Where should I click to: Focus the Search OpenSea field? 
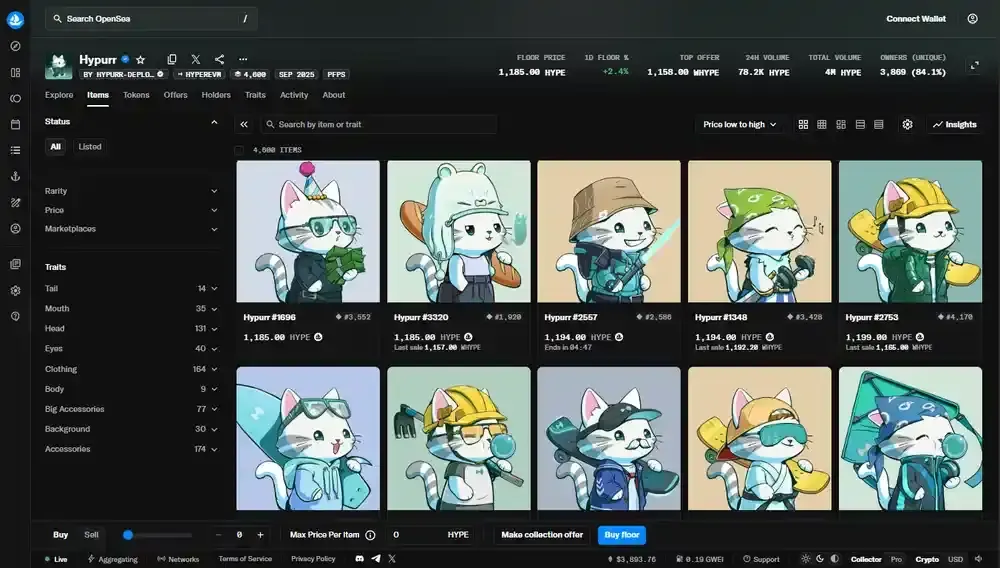coord(151,18)
